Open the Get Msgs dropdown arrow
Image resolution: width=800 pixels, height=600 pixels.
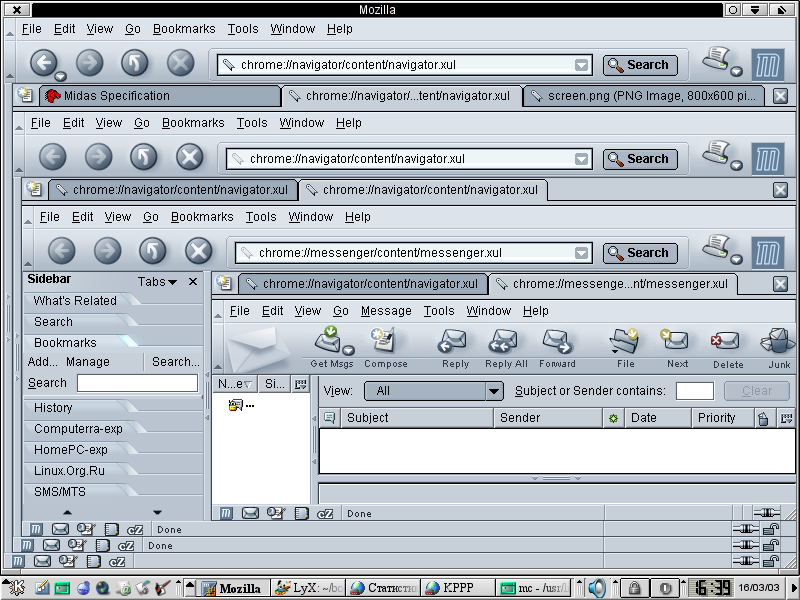click(x=348, y=351)
